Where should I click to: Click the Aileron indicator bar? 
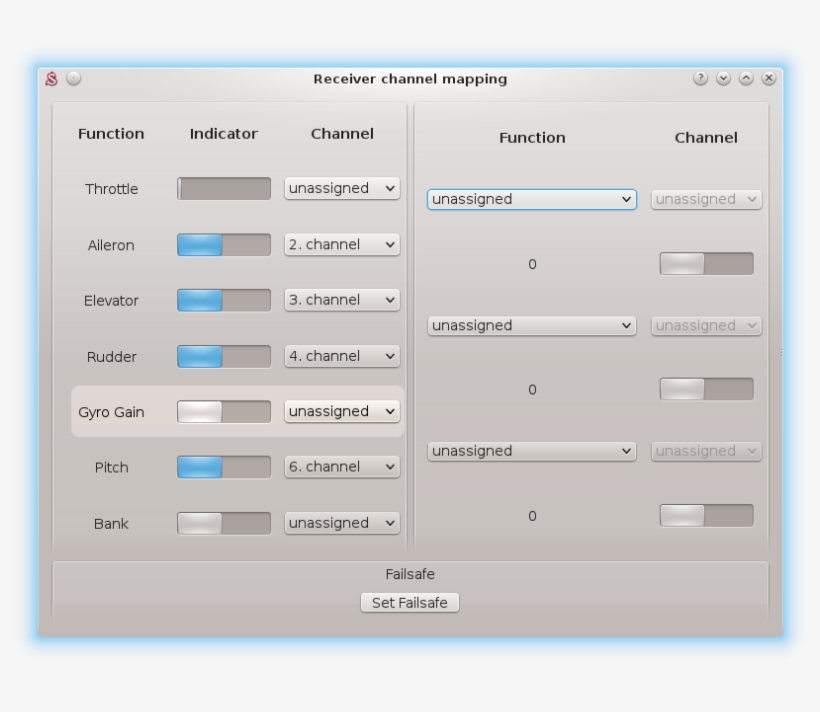[224, 245]
